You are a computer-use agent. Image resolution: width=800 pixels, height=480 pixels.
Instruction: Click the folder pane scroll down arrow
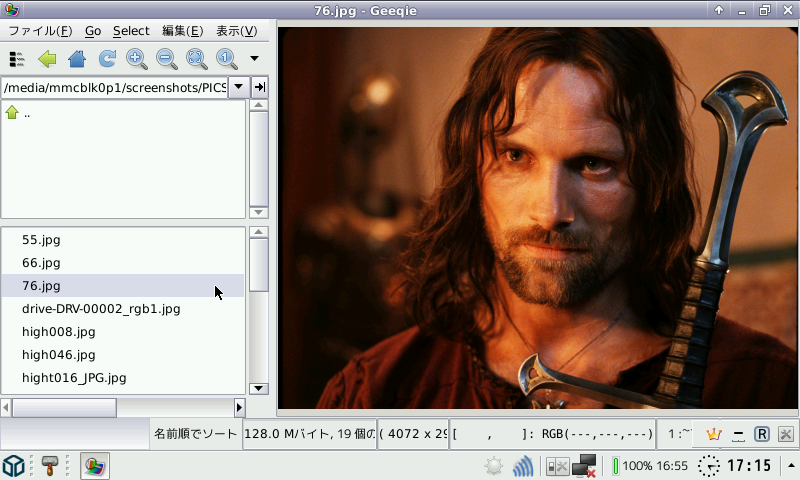click(259, 212)
